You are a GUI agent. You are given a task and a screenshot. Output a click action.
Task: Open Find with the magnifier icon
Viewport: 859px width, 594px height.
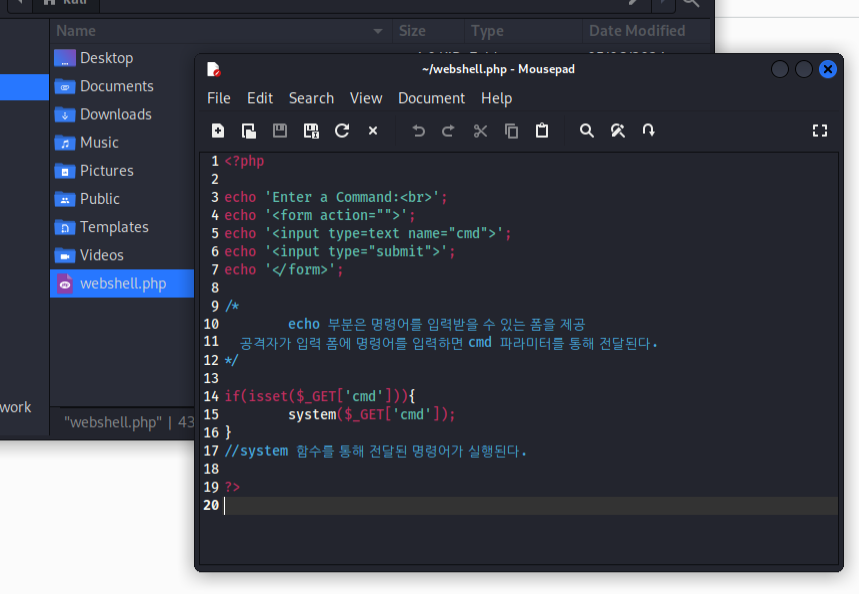[587, 130]
